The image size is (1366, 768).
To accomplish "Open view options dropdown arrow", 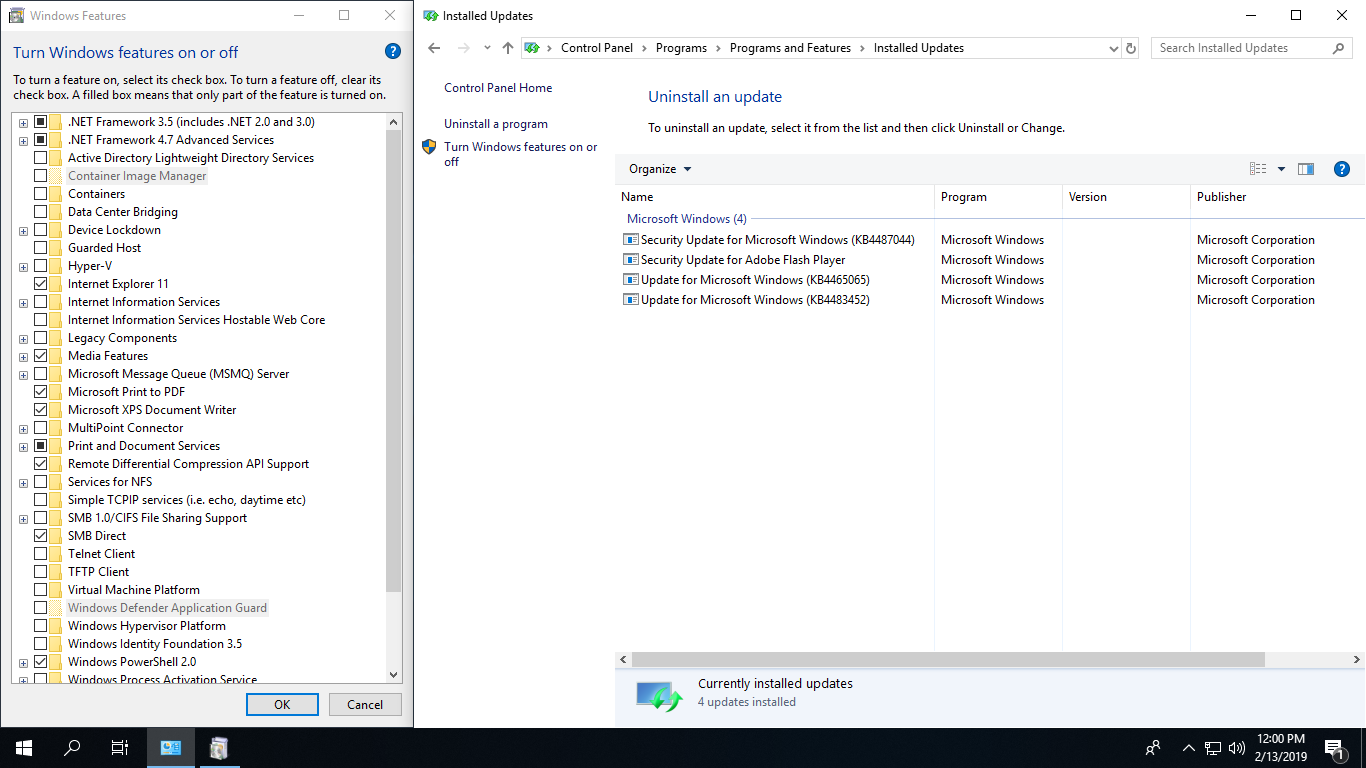I will [1281, 169].
